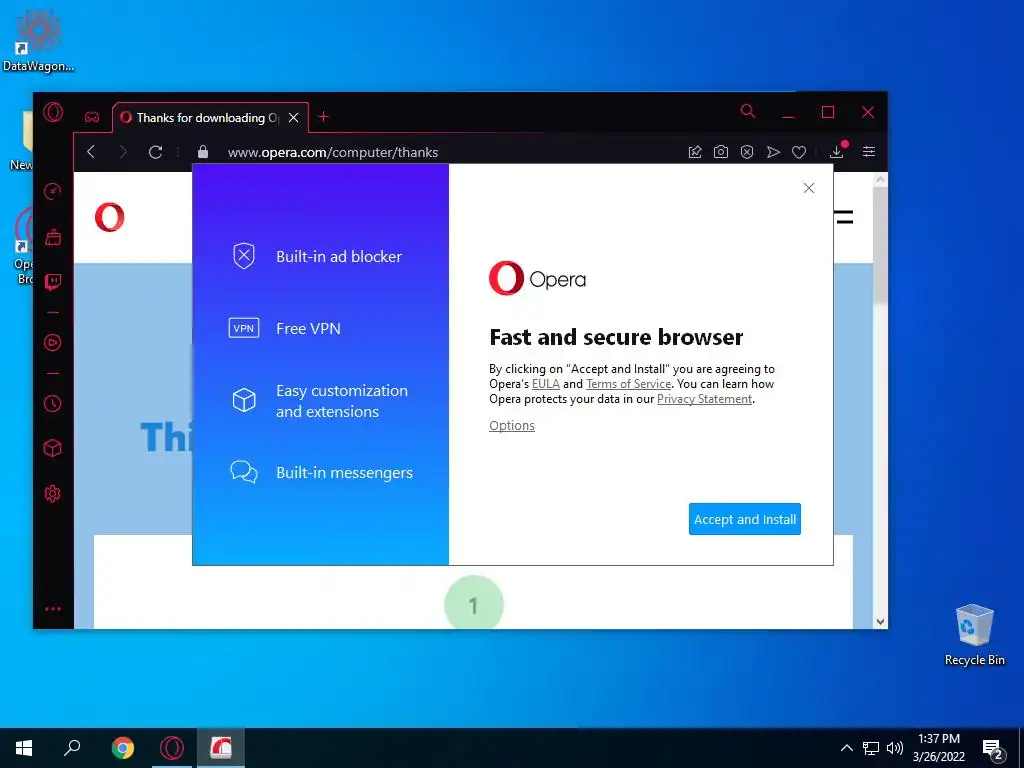Open Extensions cube icon in sidebar
This screenshot has height=768, width=1024.
[x=53, y=448]
